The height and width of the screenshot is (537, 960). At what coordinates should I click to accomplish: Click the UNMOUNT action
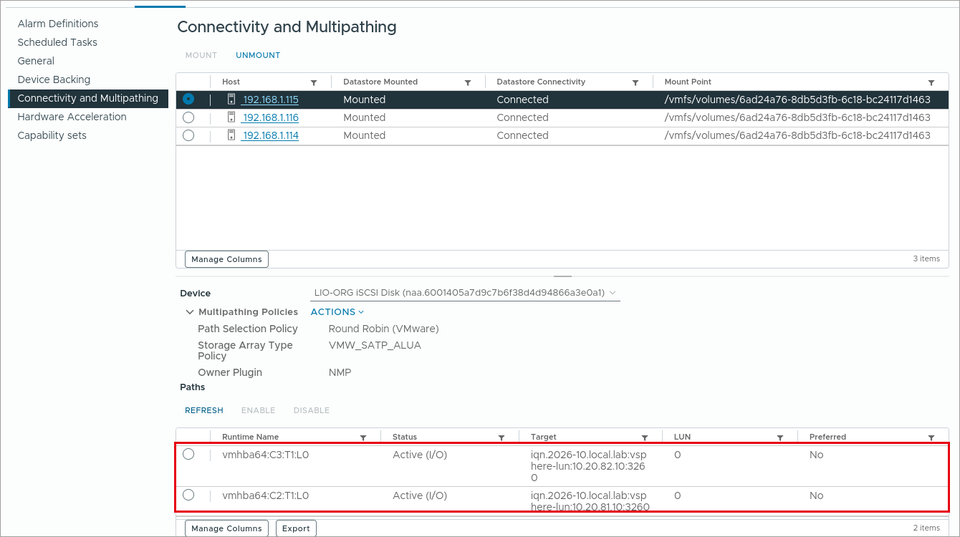click(258, 55)
